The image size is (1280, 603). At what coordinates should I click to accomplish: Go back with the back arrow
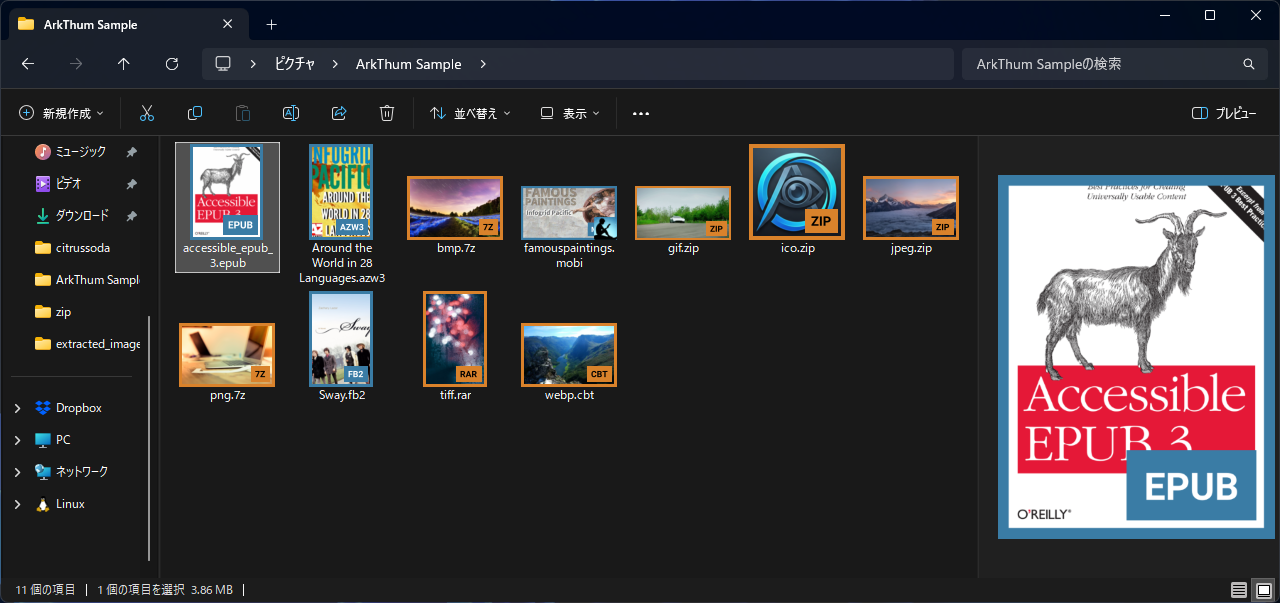point(28,63)
